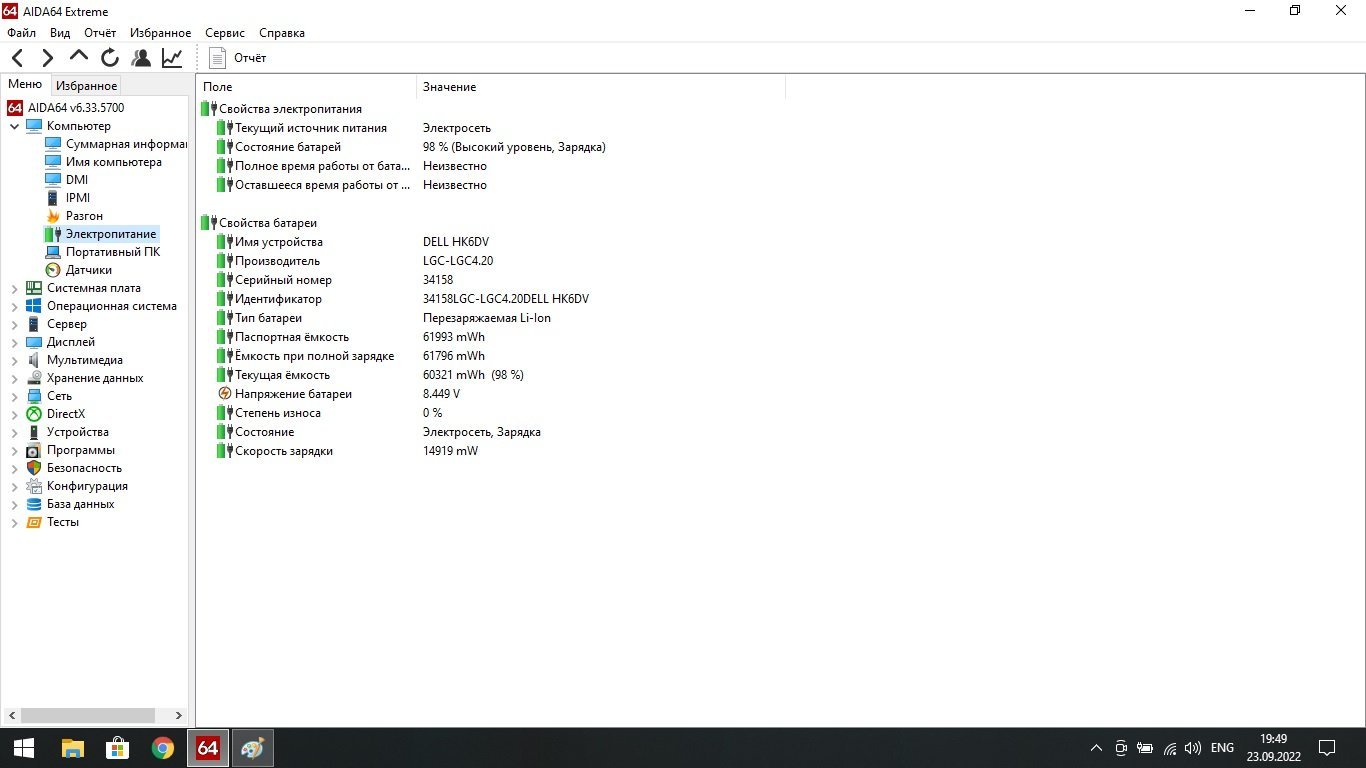The image size is (1366, 768).
Task: Open the Отчёт menu in menu bar
Action: (100, 33)
